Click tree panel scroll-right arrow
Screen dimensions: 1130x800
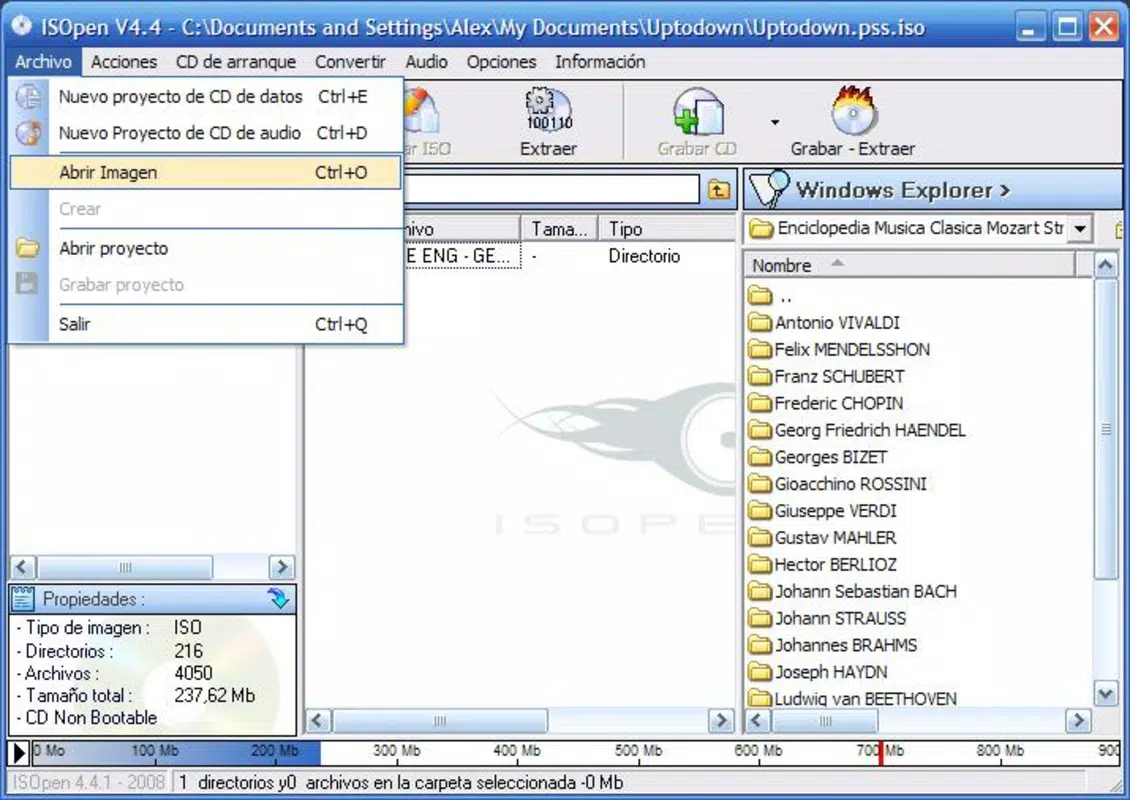pyautogui.click(x=282, y=567)
